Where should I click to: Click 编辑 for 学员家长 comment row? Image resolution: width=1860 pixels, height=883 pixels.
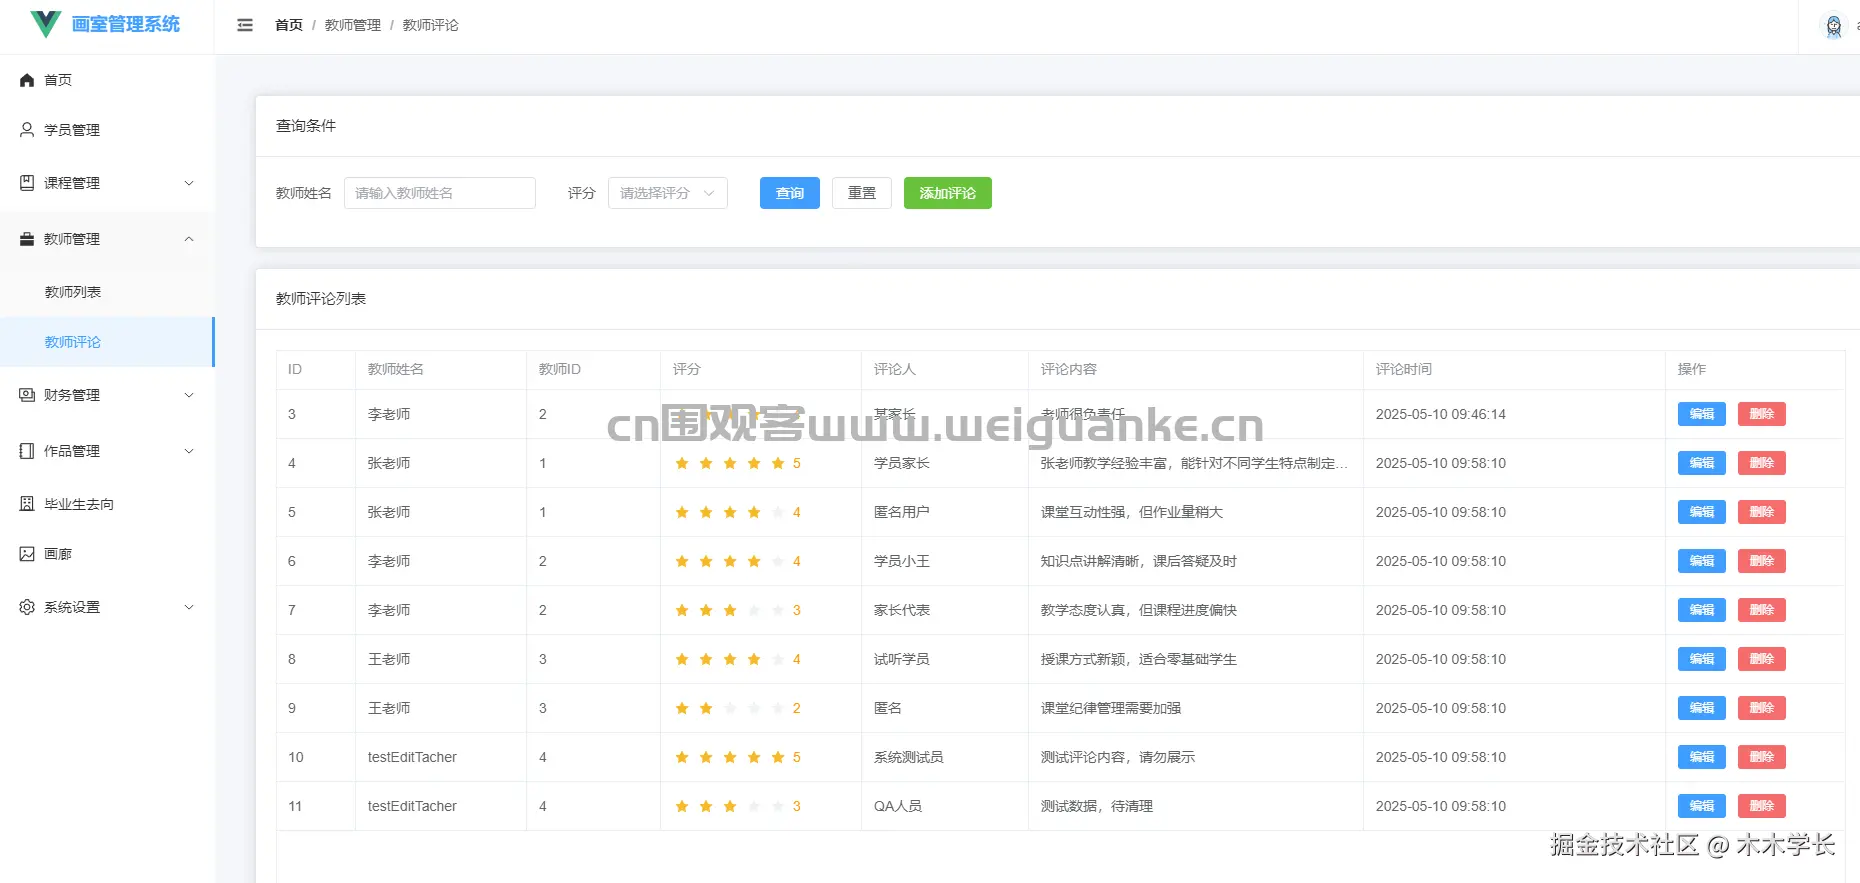pos(1702,463)
